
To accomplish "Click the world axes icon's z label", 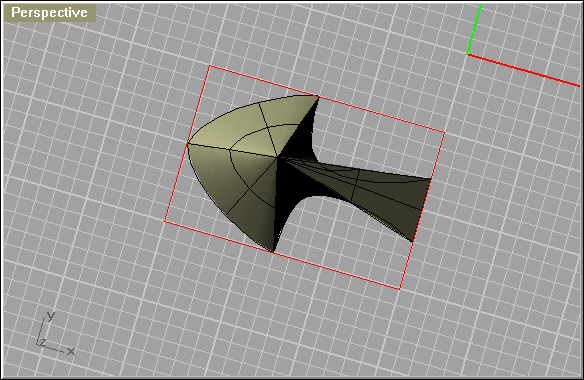I will [x=42, y=342].
